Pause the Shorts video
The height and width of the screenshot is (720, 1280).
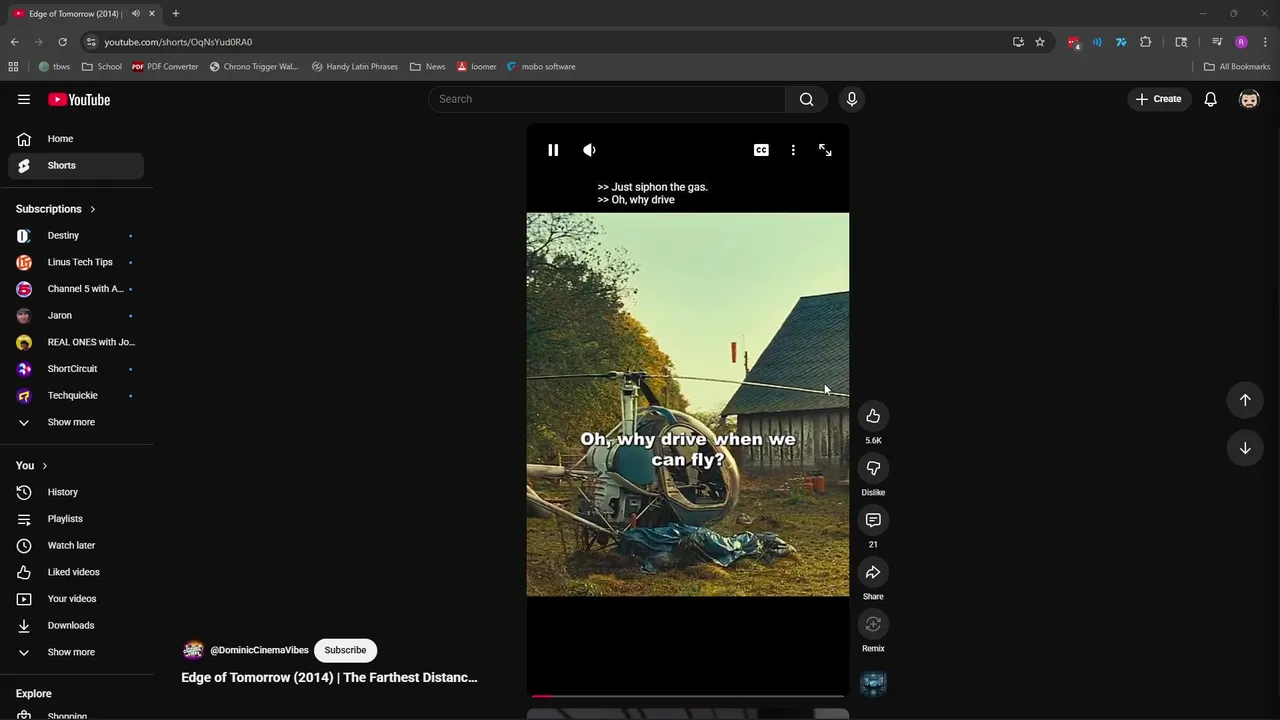553,150
